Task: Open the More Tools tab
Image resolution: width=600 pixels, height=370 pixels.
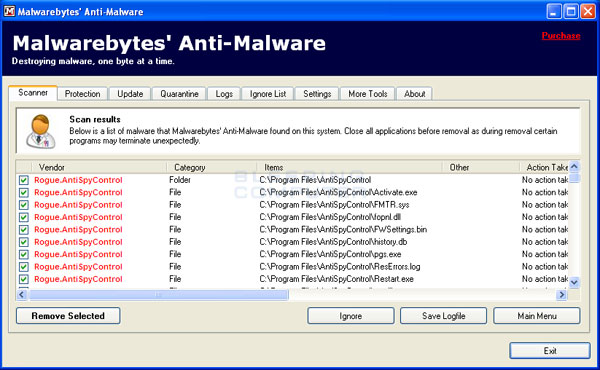Action: pos(367,94)
